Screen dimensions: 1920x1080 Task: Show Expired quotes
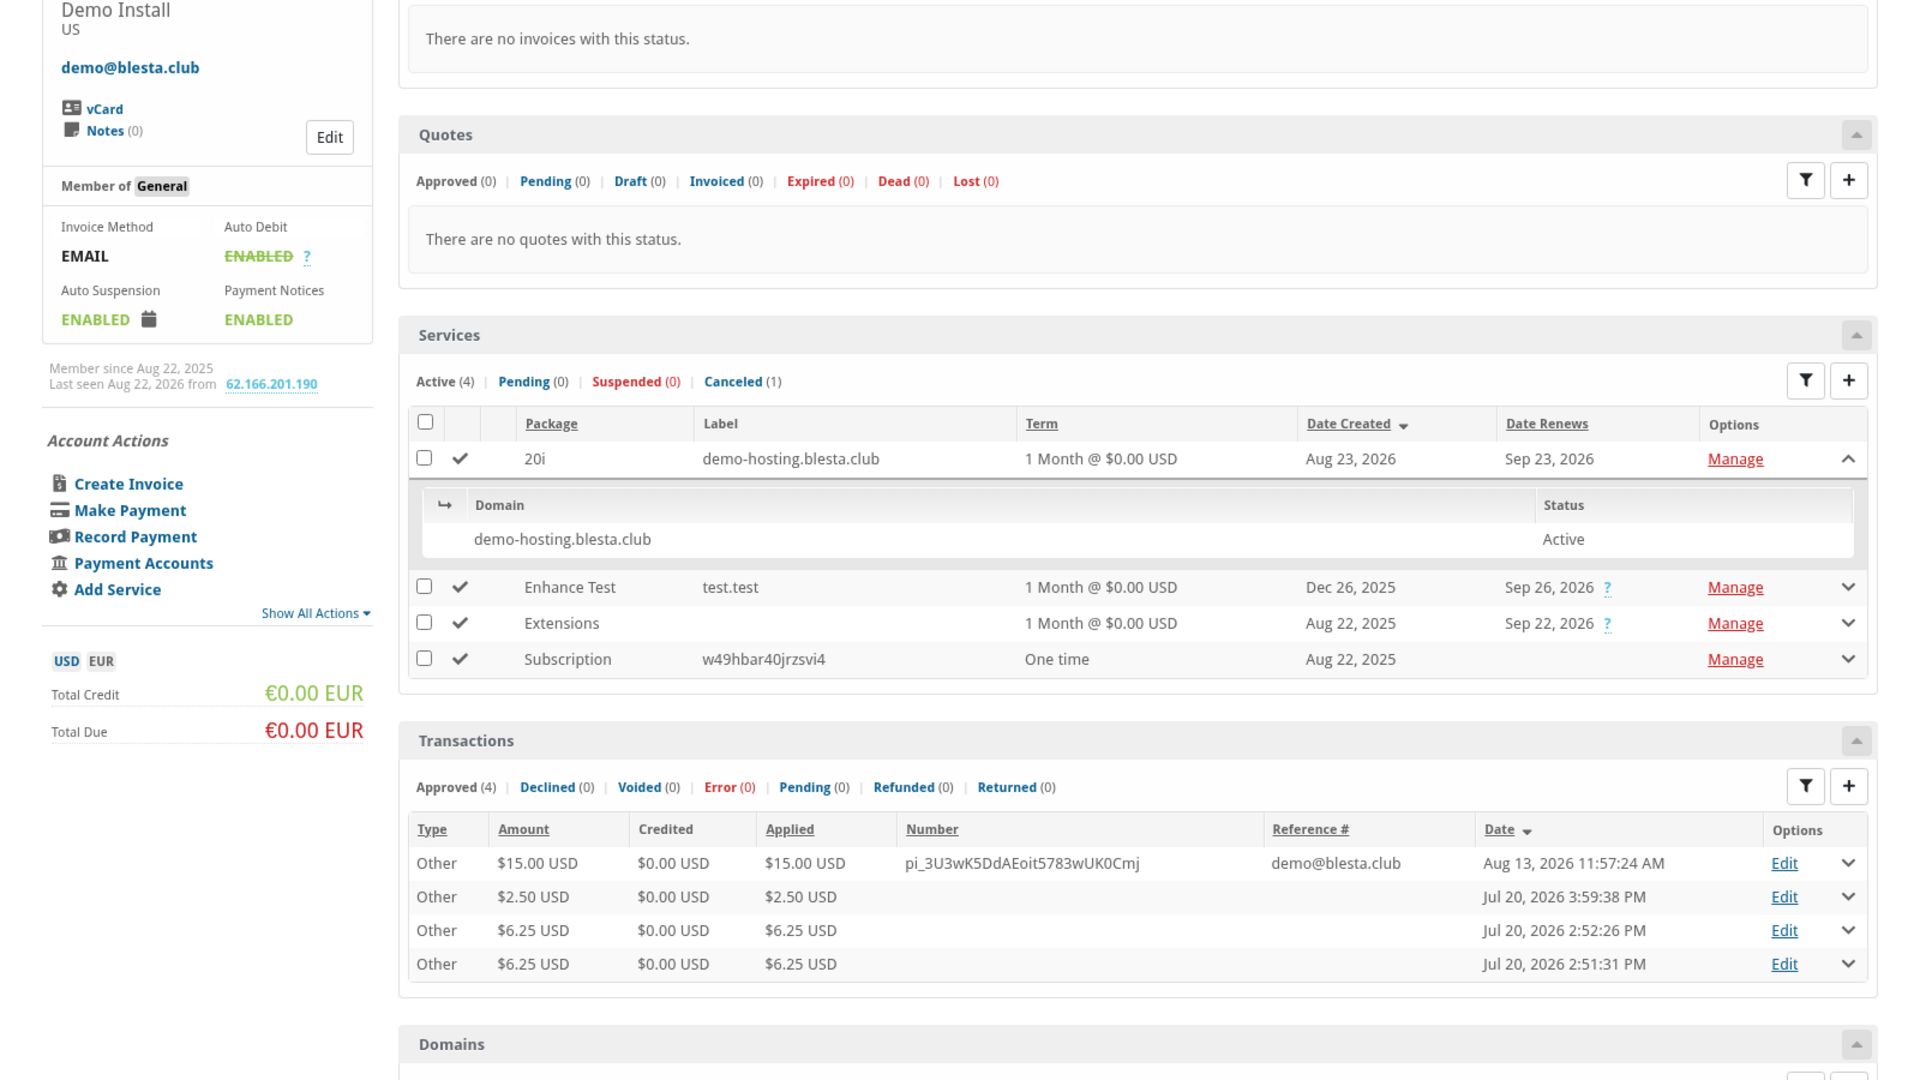[820, 181]
